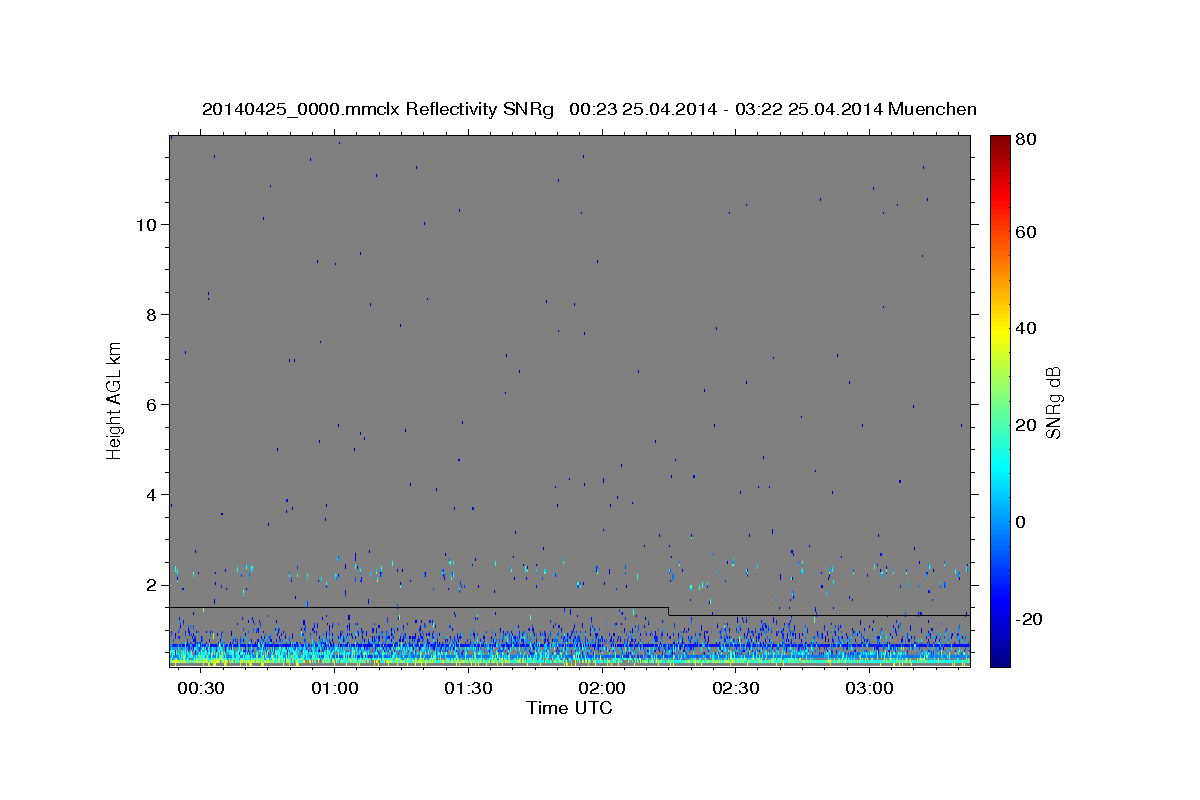The image size is (1200, 800).
Task: Click the end time '03:22 25.04.2014' in title
Action: [808, 109]
